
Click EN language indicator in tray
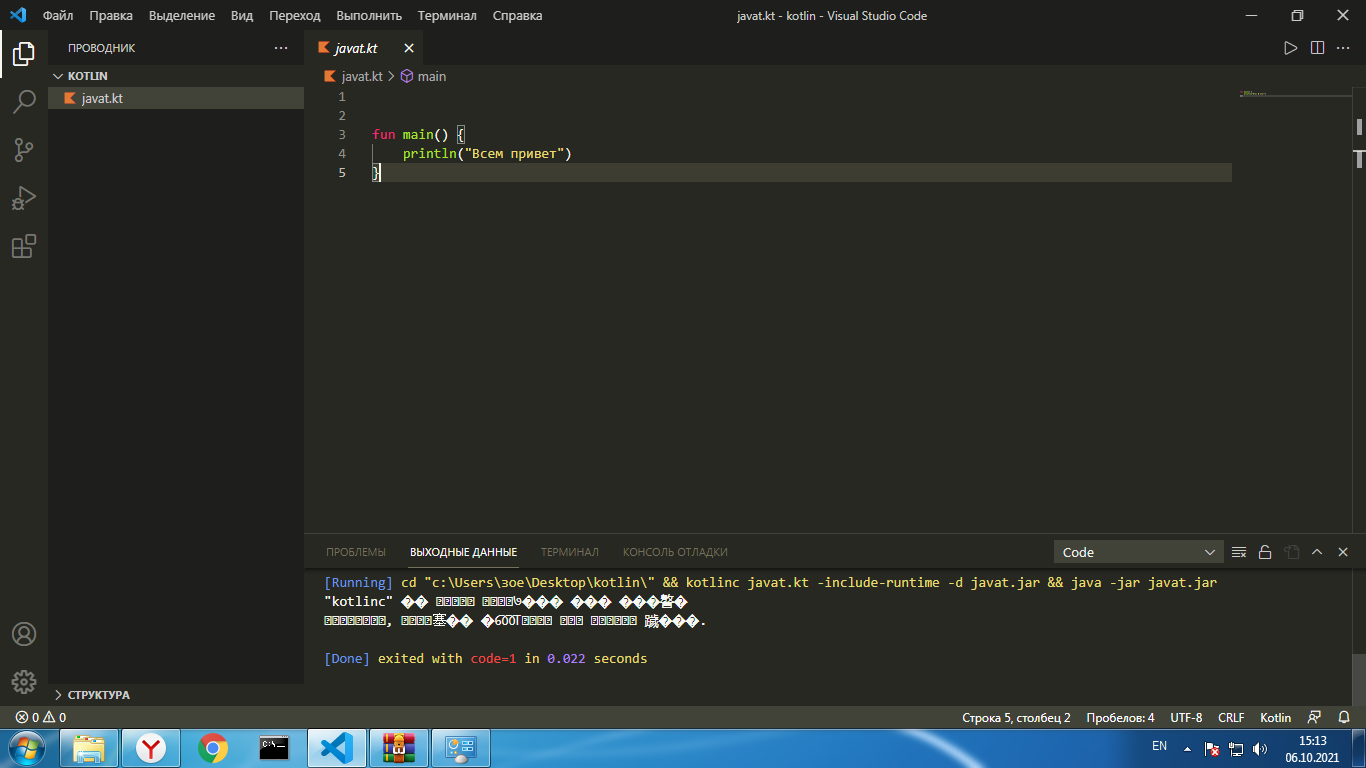click(1159, 746)
